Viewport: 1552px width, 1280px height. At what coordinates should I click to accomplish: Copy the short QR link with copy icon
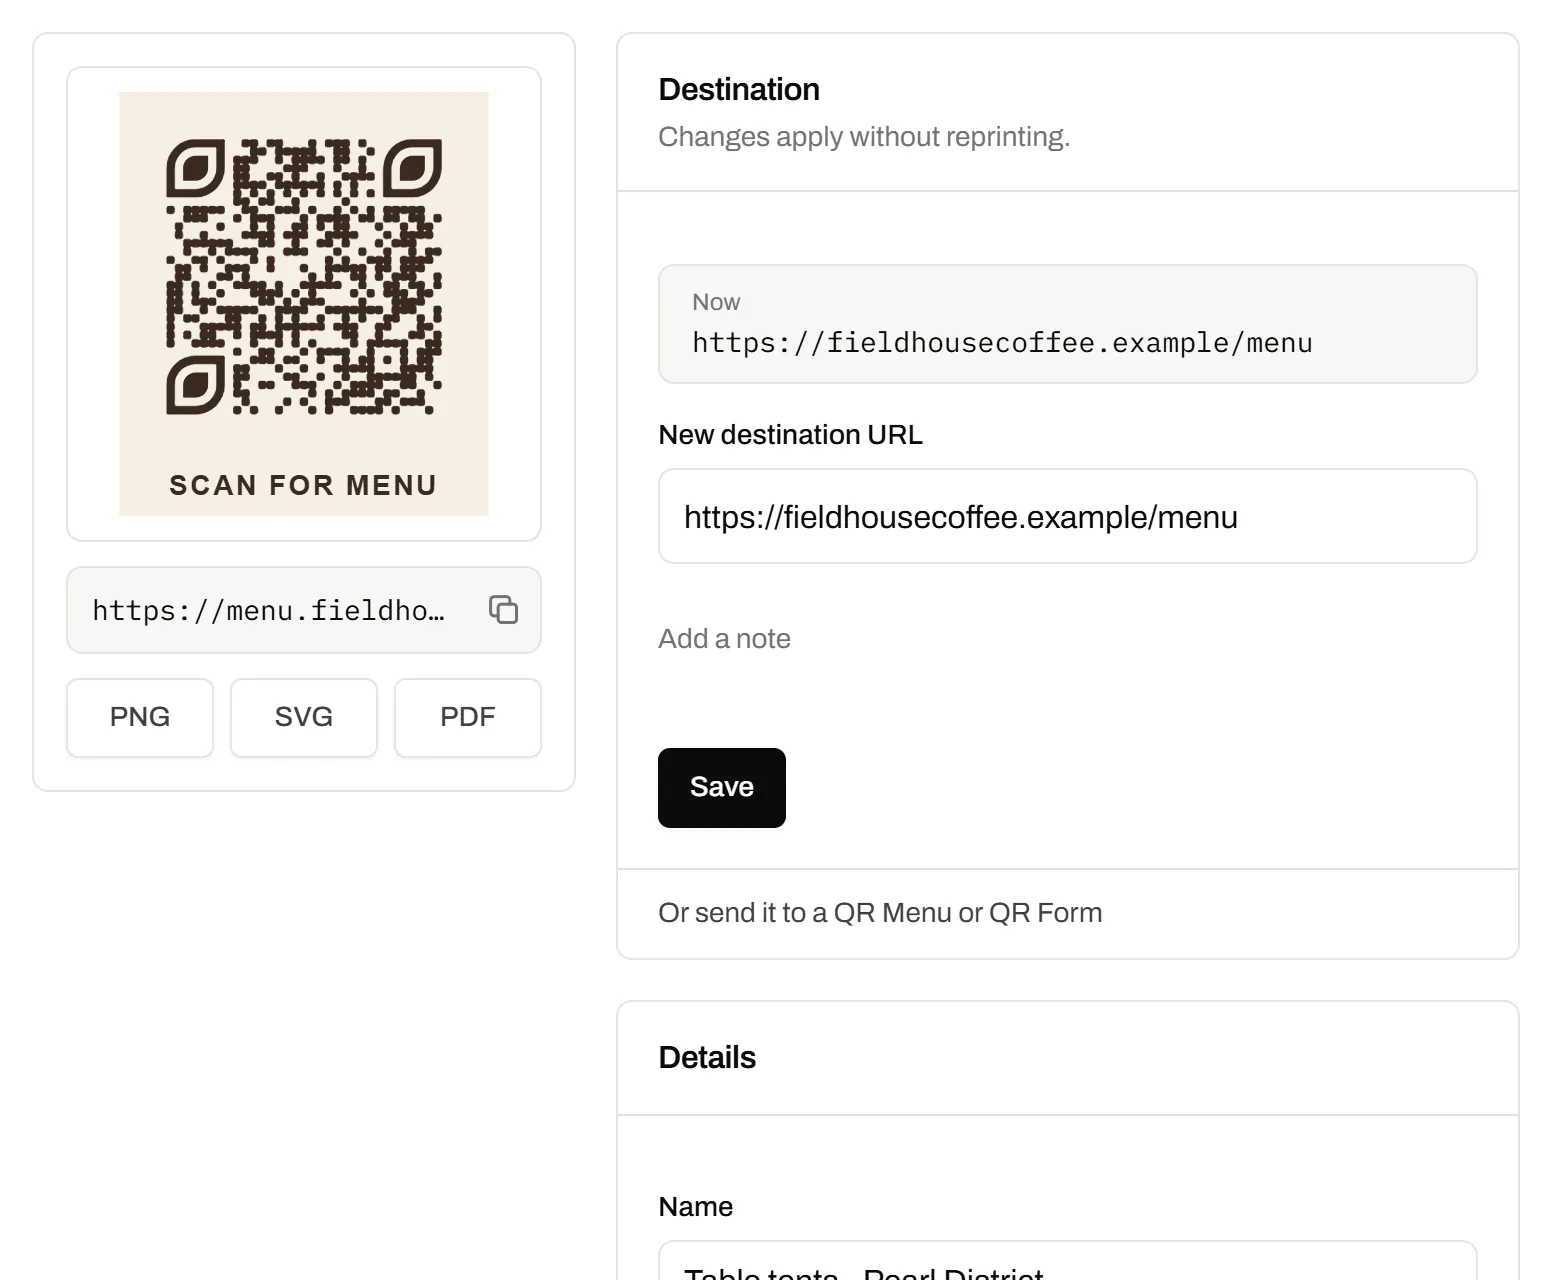503,609
